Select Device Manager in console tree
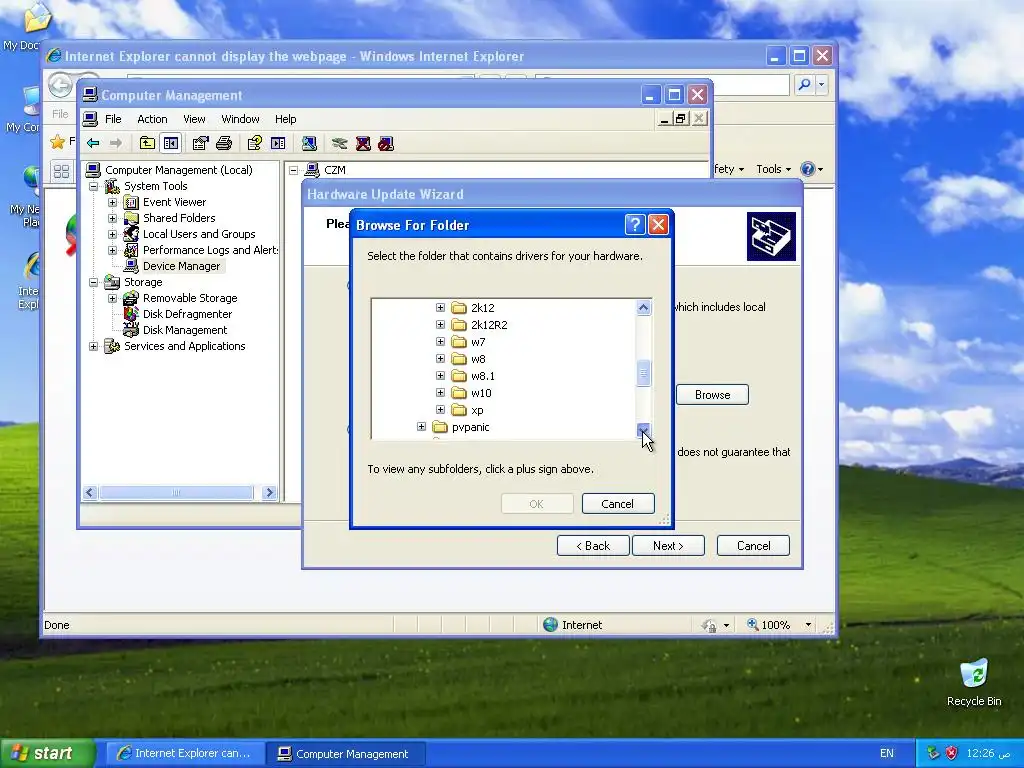 coord(181,266)
